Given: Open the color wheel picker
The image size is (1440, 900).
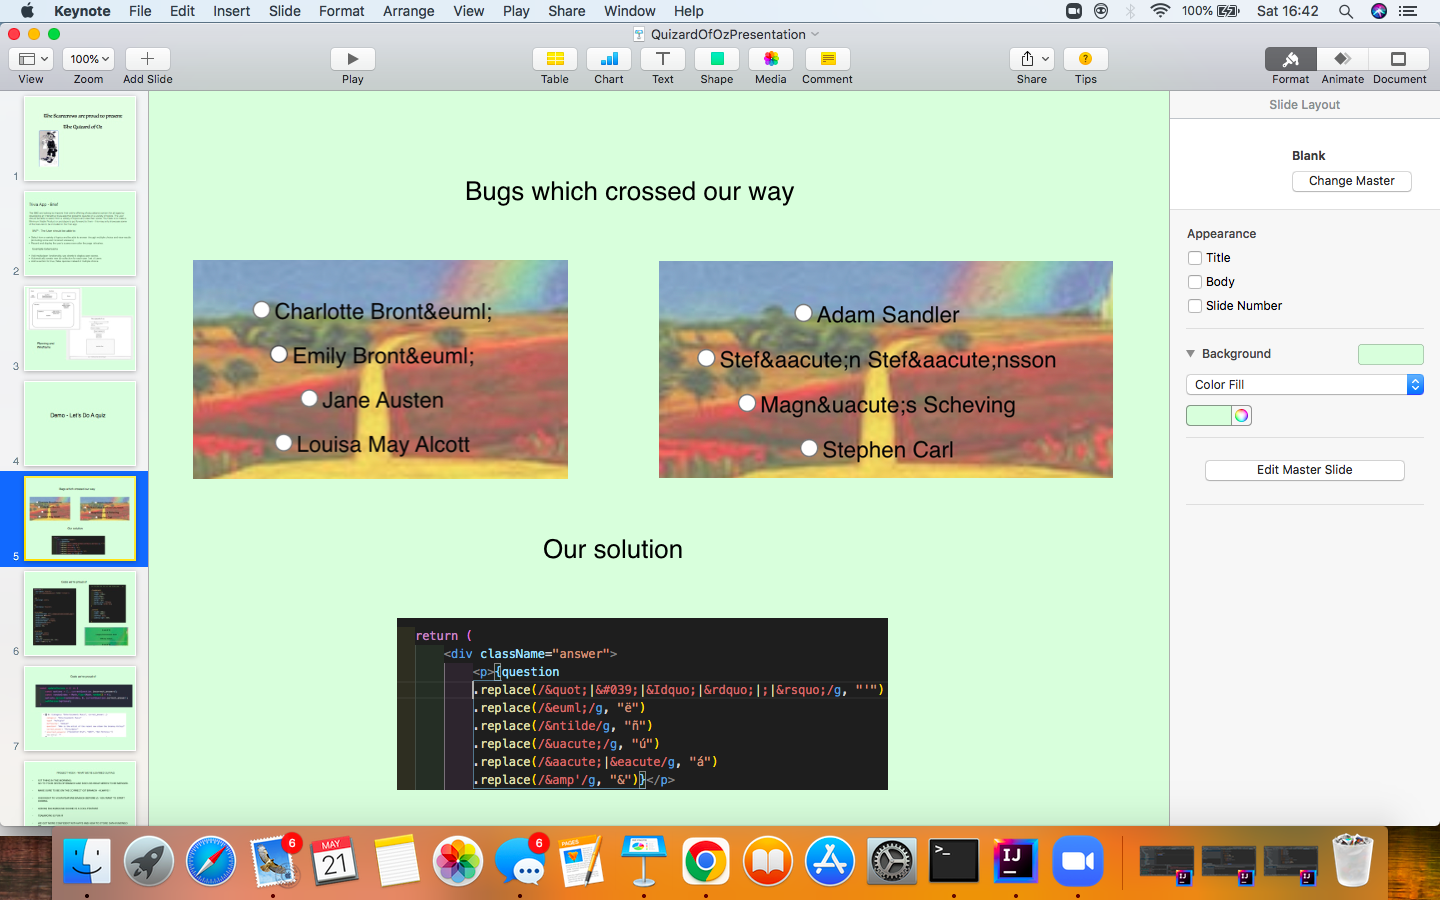Looking at the screenshot, I should point(1242,416).
